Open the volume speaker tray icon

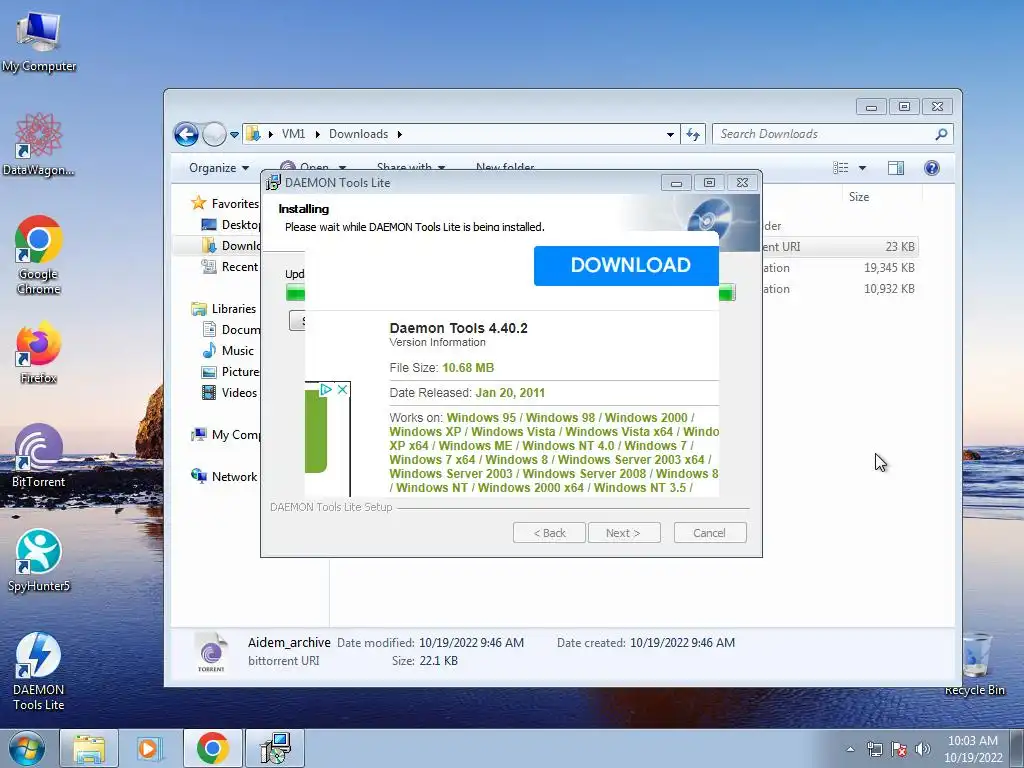click(923, 750)
